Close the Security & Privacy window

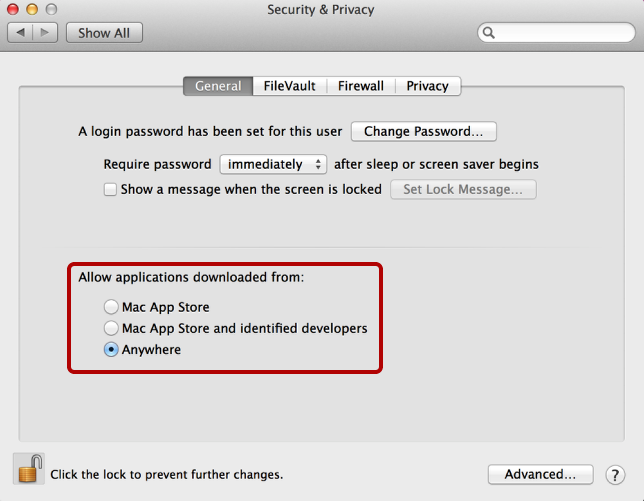coord(13,10)
